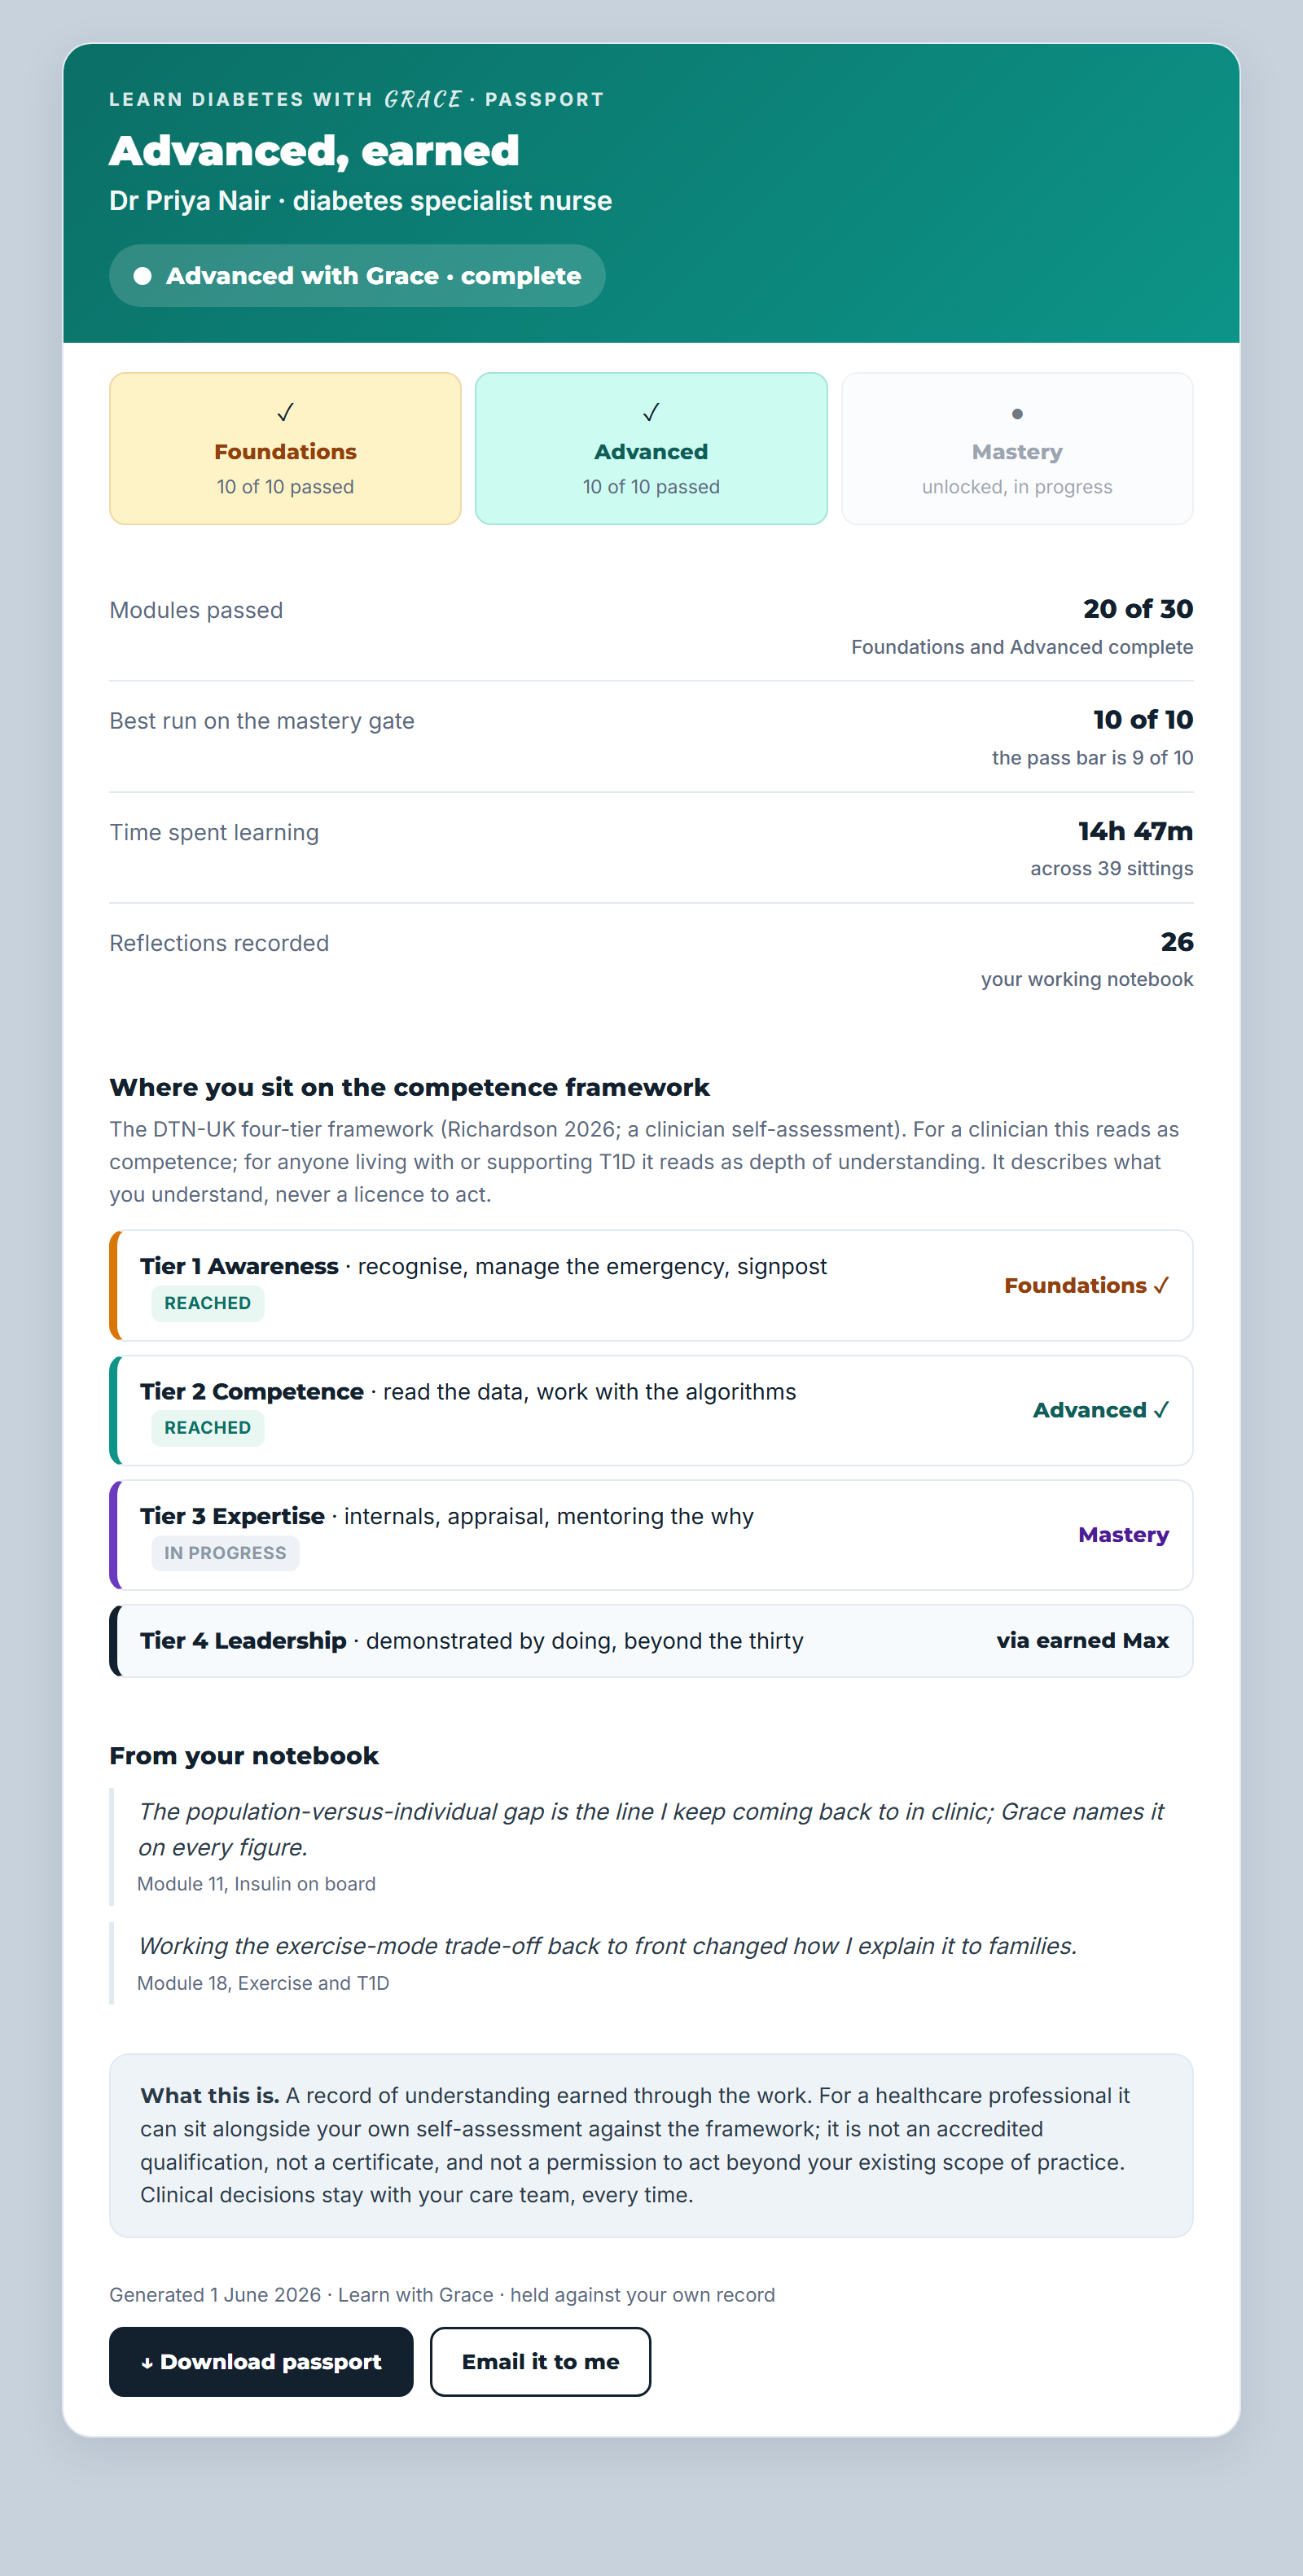Click the Mastery card dot icon
This screenshot has height=2576, width=1303.
(1017, 414)
